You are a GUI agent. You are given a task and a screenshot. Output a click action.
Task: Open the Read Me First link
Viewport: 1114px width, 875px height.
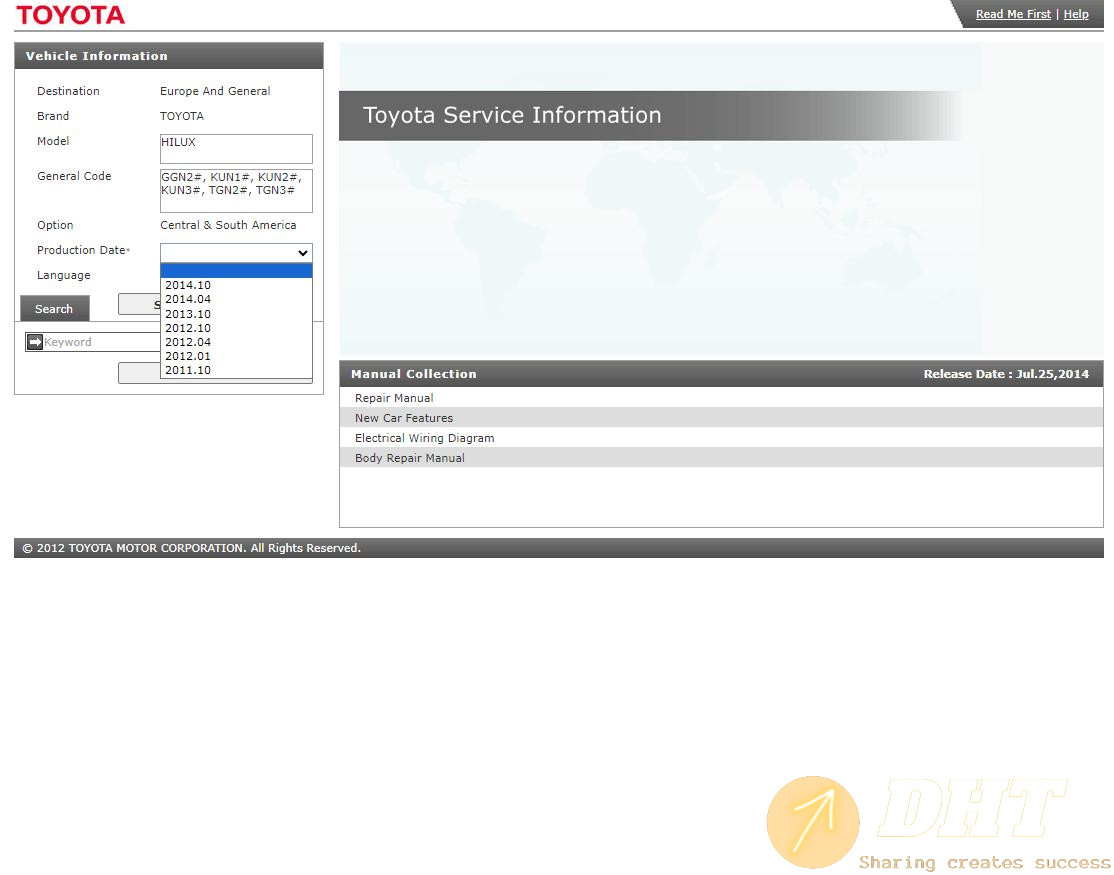click(x=1013, y=14)
